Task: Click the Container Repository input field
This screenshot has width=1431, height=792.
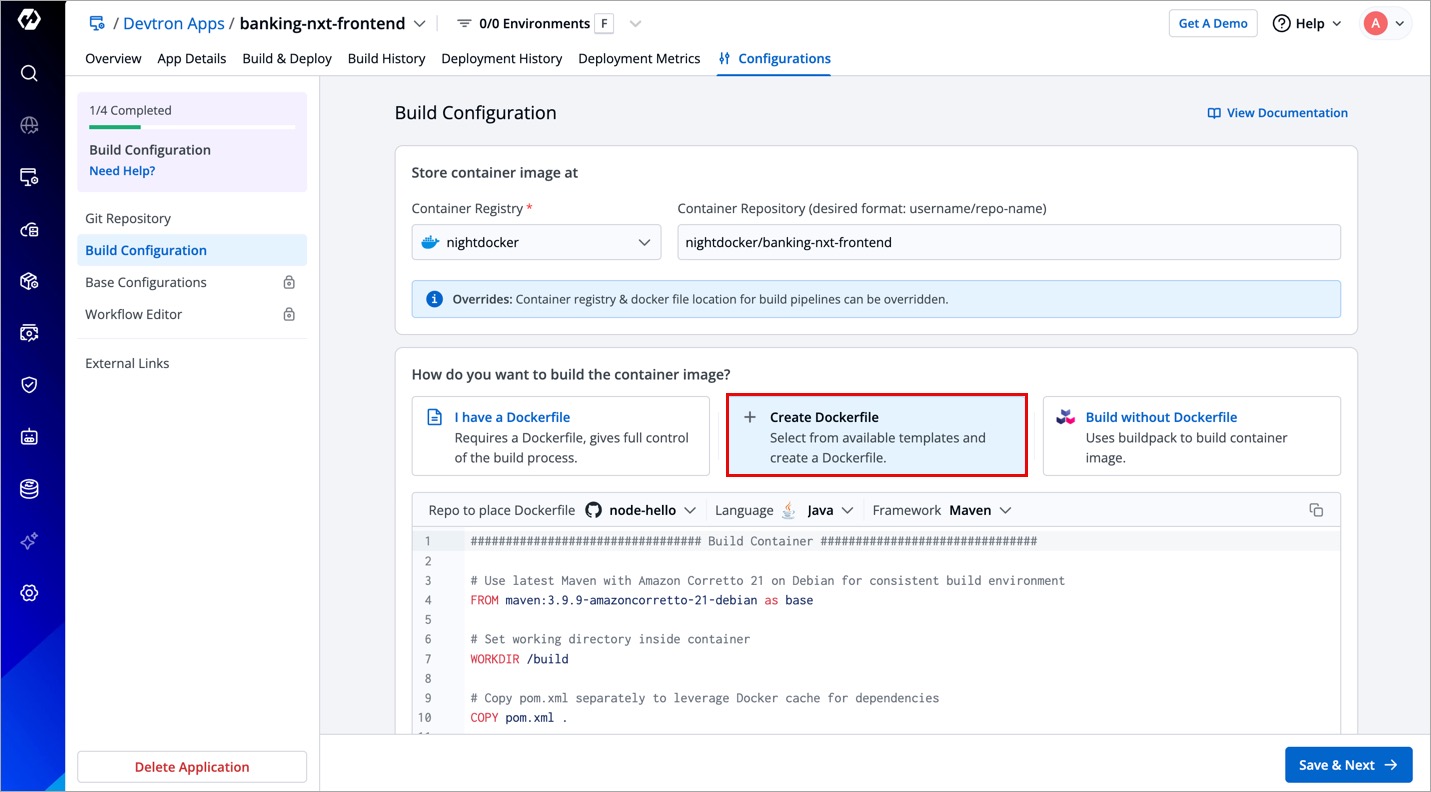Action: tap(1008, 242)
